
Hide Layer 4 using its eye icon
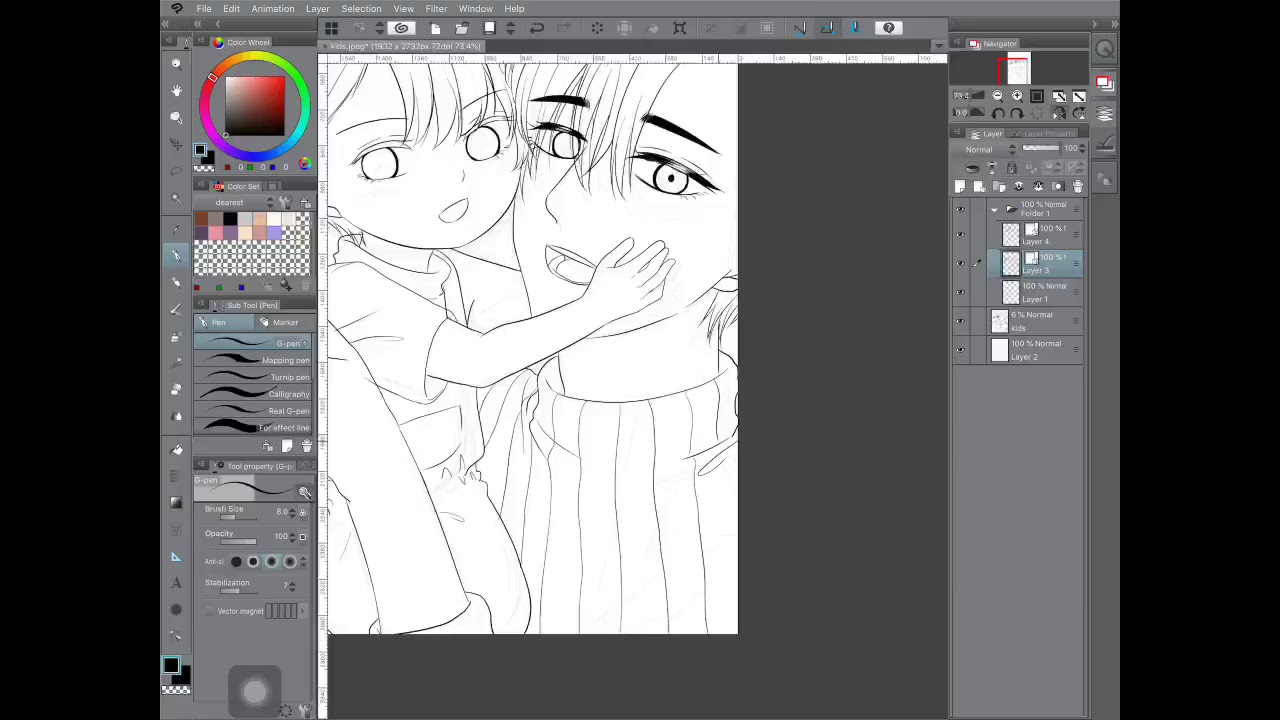pos(961,234)
